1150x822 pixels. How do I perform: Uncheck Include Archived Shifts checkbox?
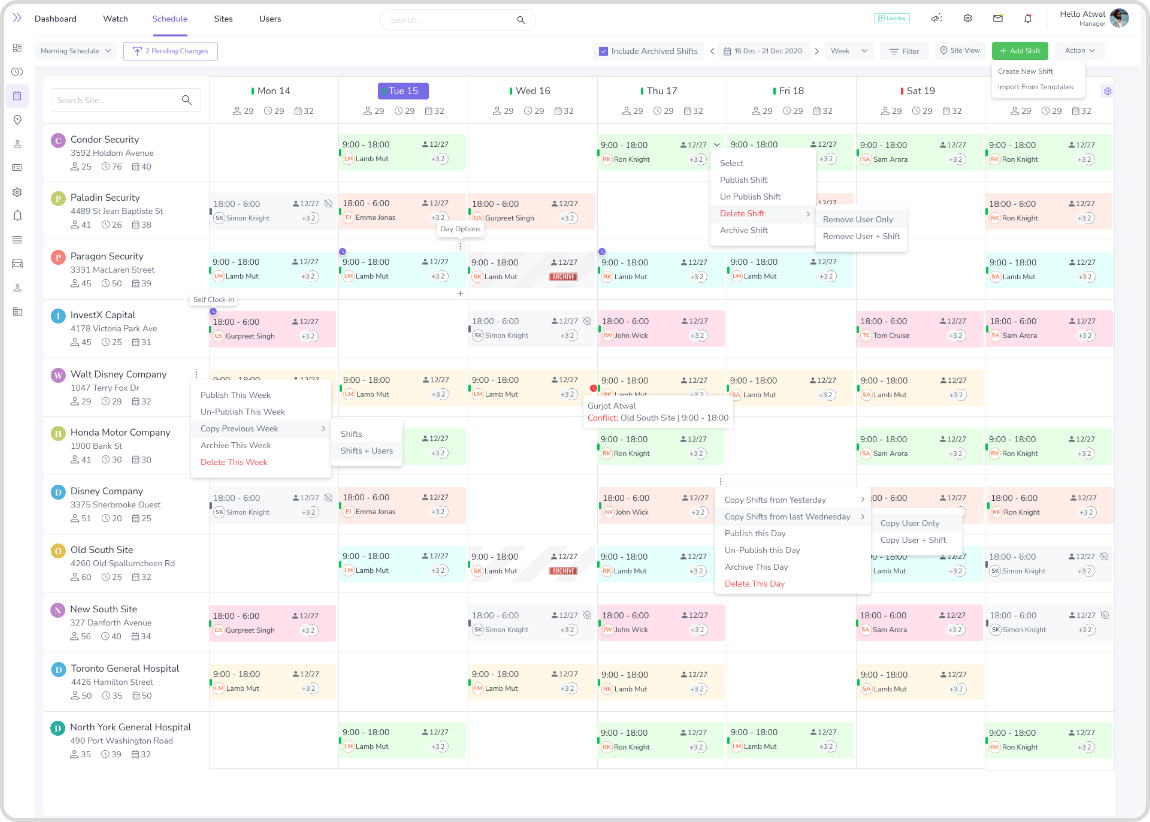(x=603, y=51)
